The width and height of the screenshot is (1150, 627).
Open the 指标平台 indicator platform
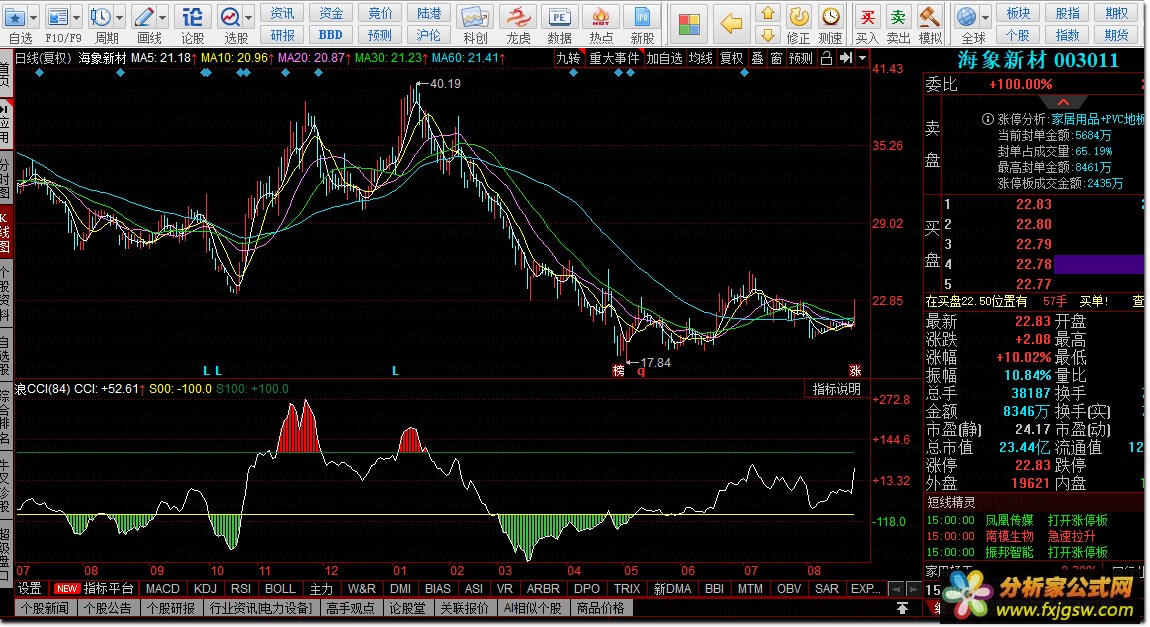pyautogui.click(x=109, y=588)
